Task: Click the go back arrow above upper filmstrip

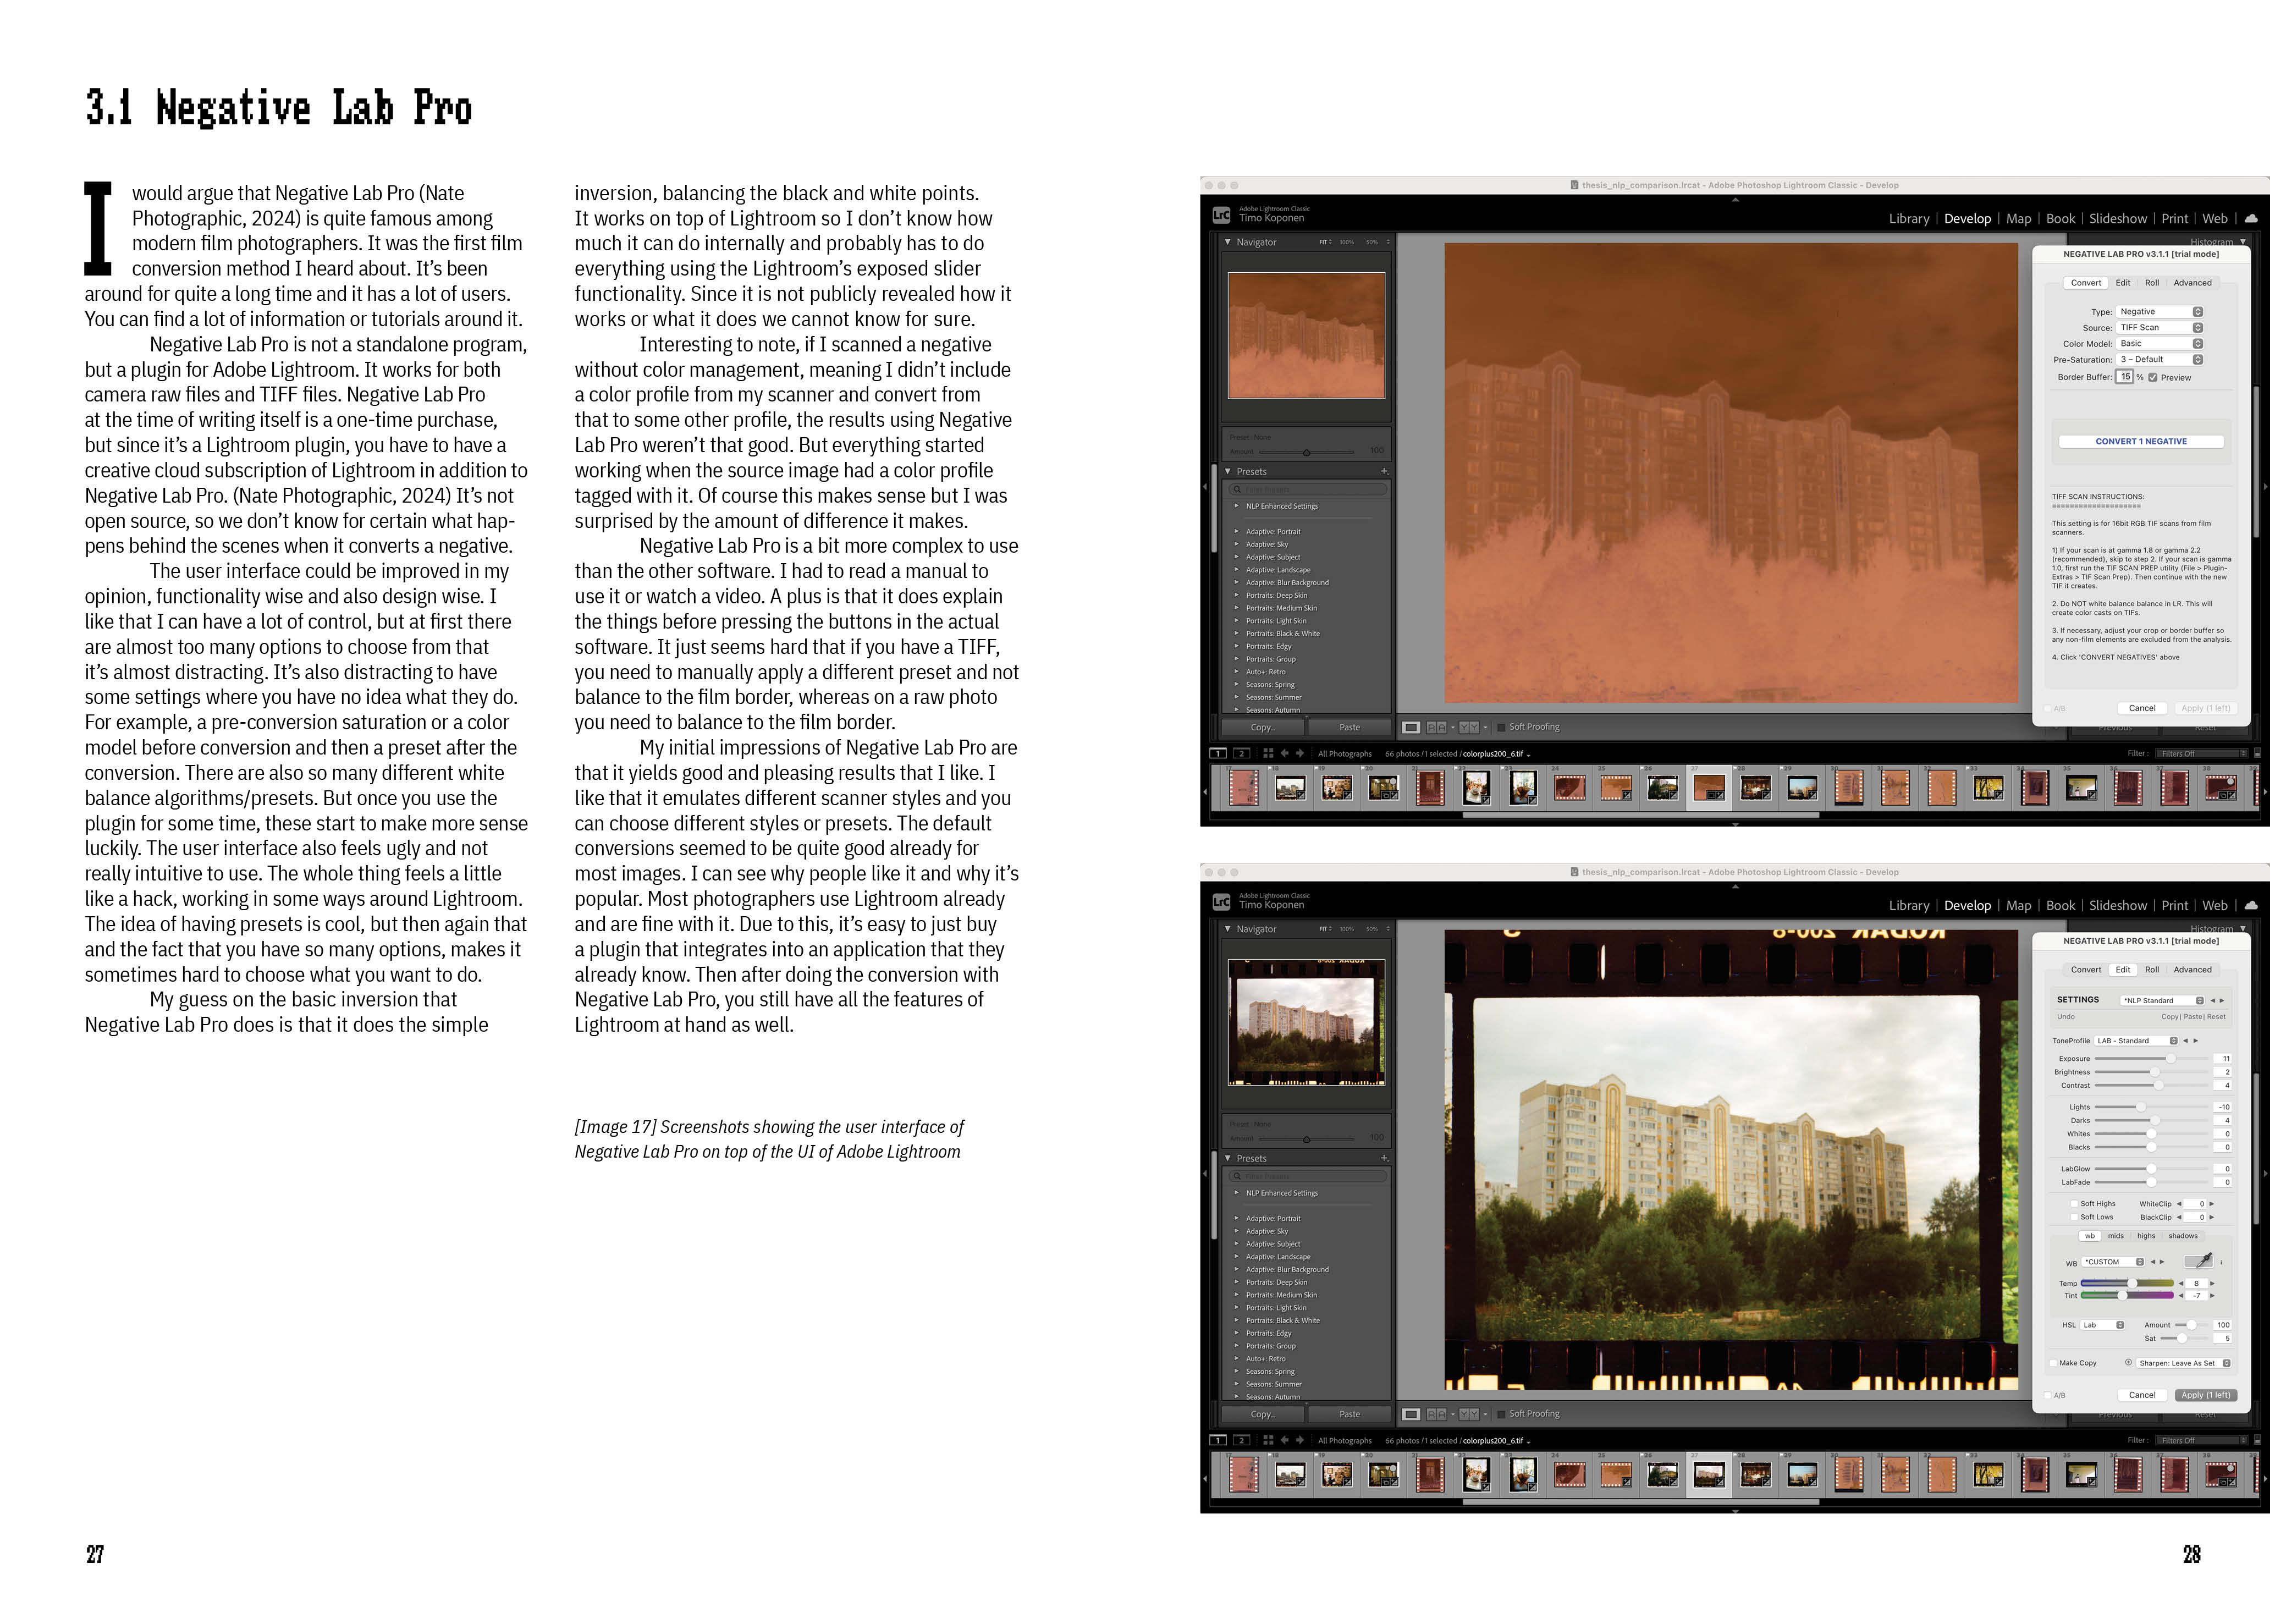Action: (1285, 754)
